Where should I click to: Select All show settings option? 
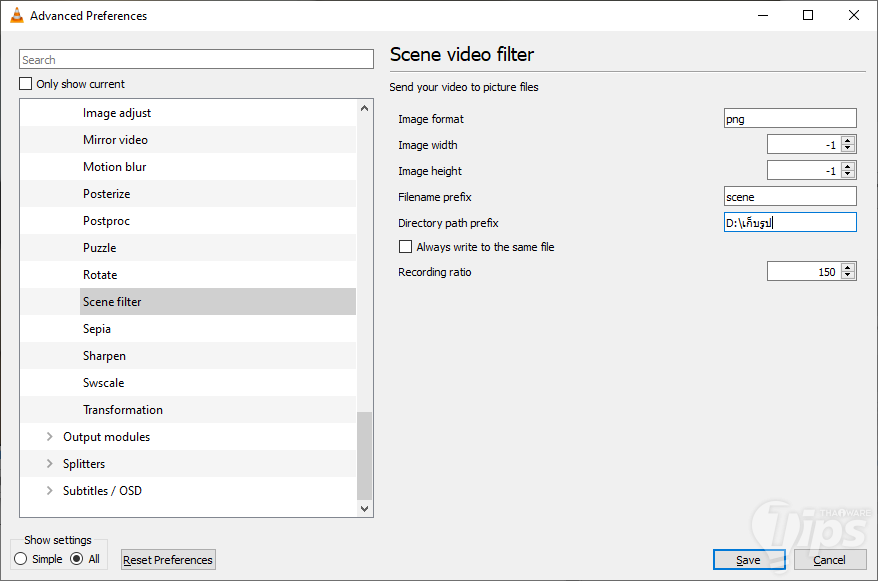pyautogui.click(x=77, y=559)
